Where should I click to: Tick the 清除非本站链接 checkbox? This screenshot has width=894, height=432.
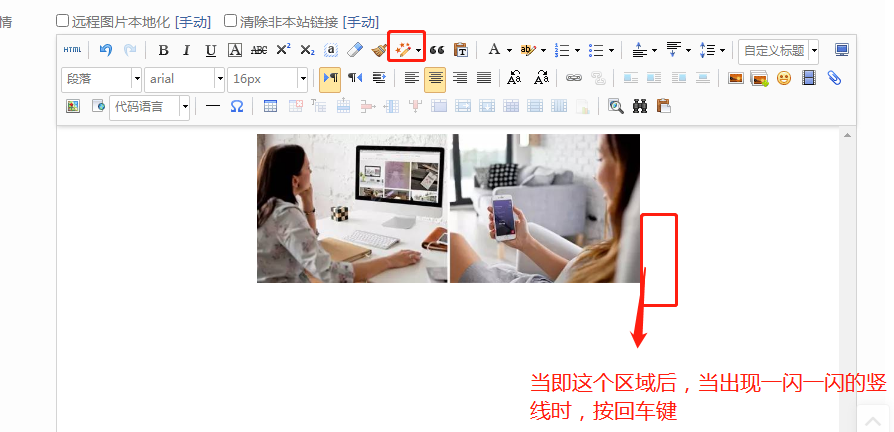(x=231, y=20)
